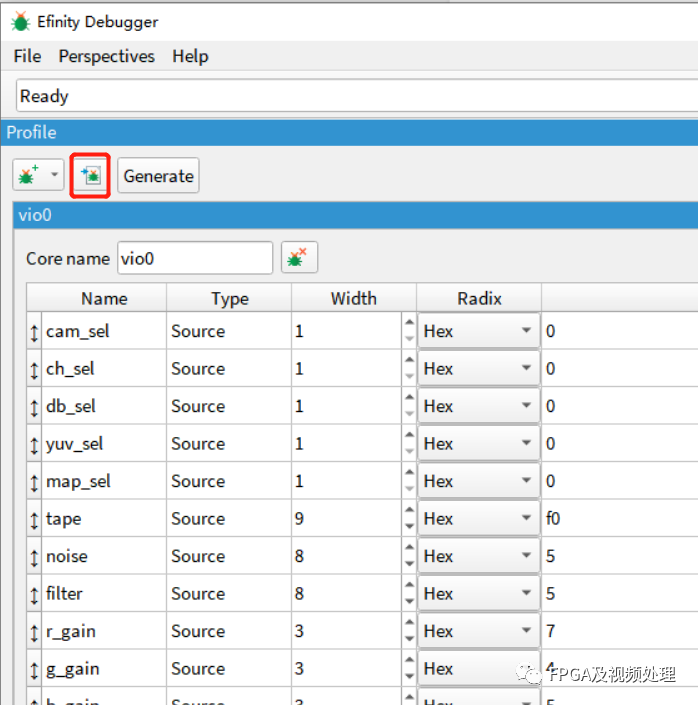Click the reorder arrow icon for tape row
Screen dimensions: 698x705
pyautogui.click(x=34, y=519)
